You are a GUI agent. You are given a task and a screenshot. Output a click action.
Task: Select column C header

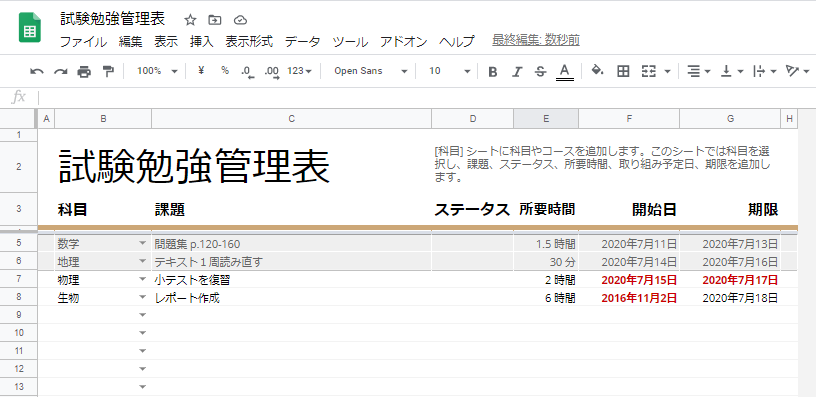[x=291, y=119]
